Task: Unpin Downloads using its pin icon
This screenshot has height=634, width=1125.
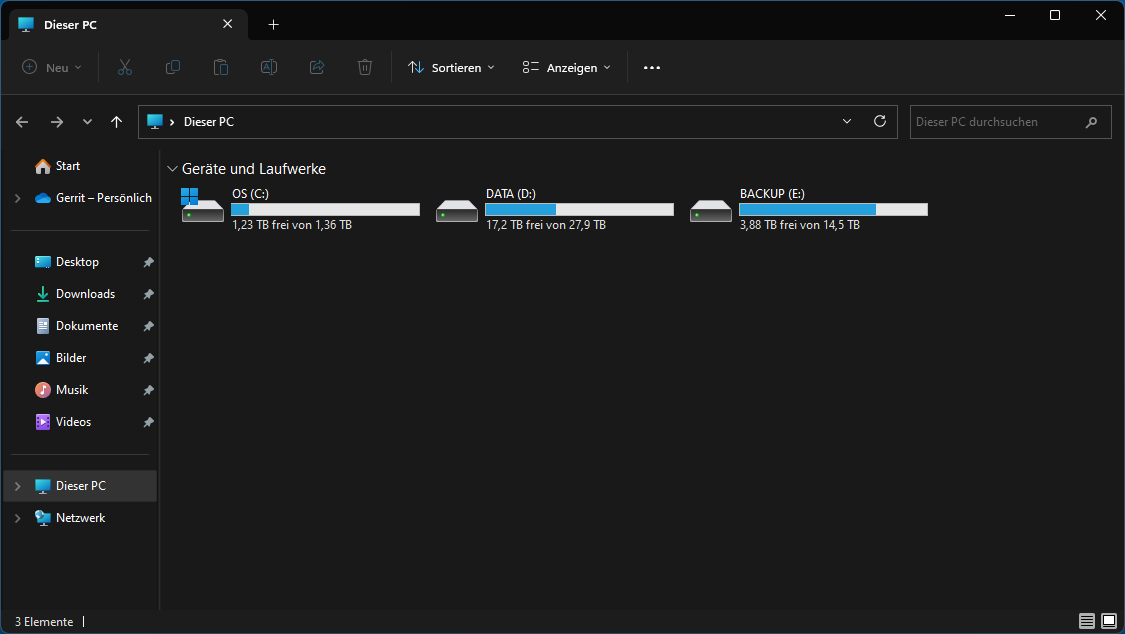Action: (x=149, y=294)
